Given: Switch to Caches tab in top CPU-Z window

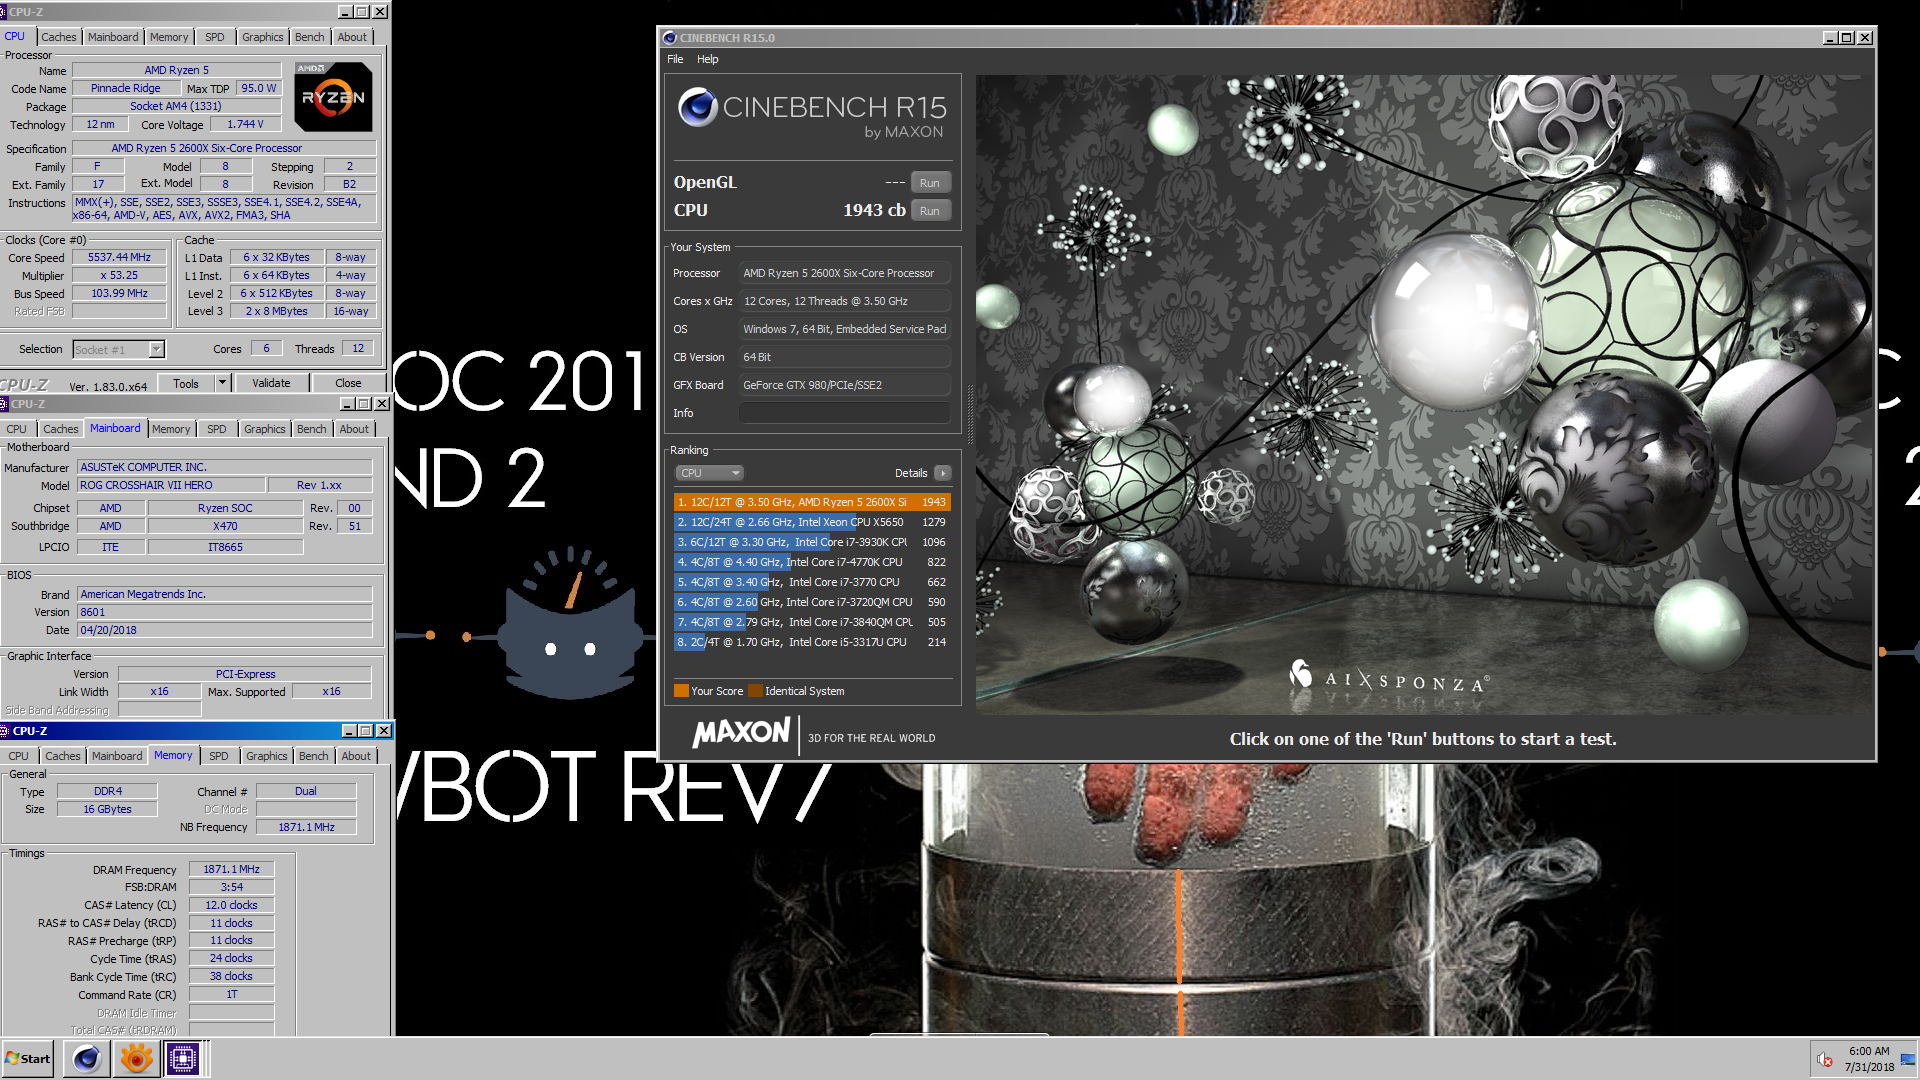Looking at the screenshot, I should click(x=58, y=37).
